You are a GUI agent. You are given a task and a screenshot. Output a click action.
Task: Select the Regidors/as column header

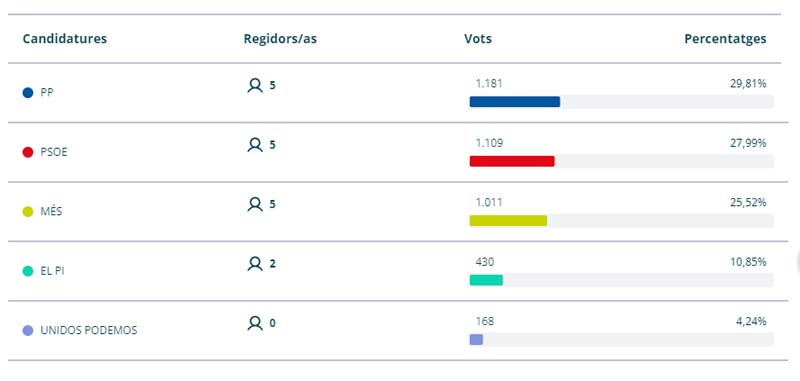280,39
